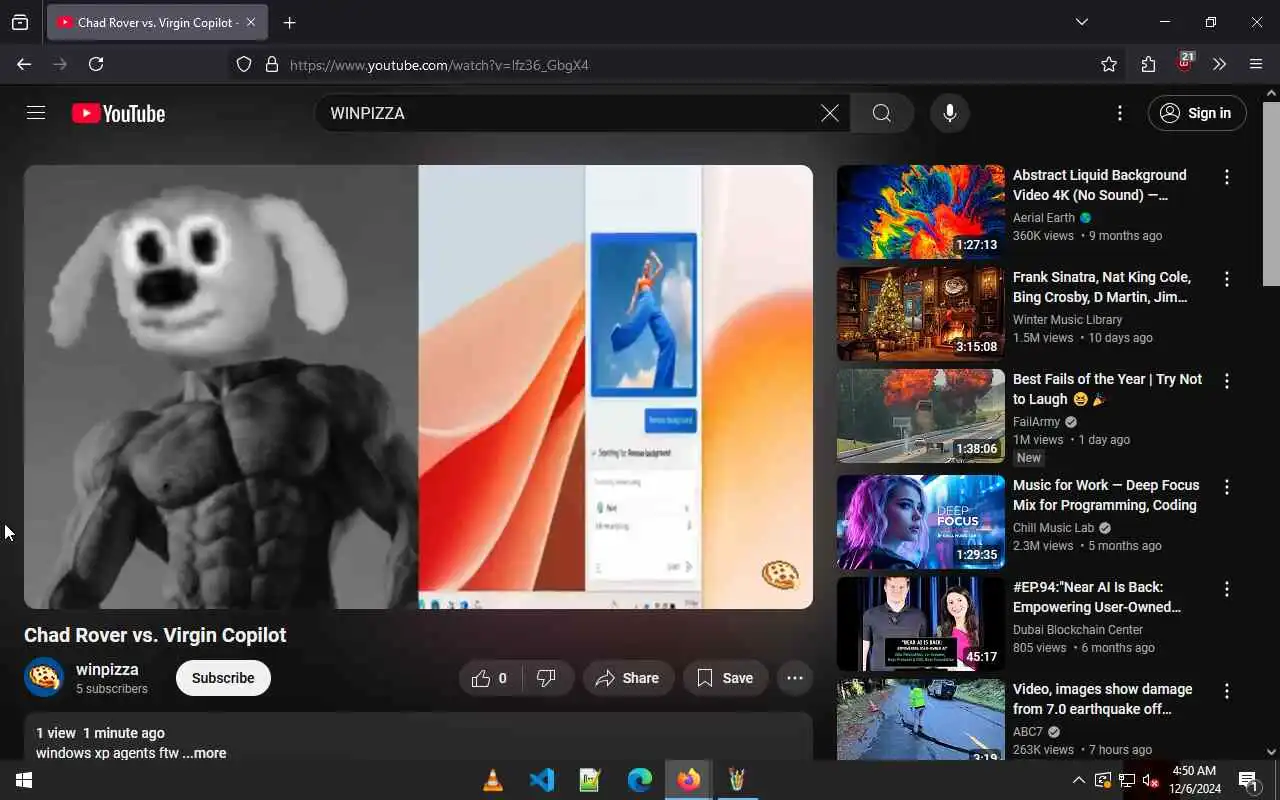Open options for Best Fails of the Year

1227,381
